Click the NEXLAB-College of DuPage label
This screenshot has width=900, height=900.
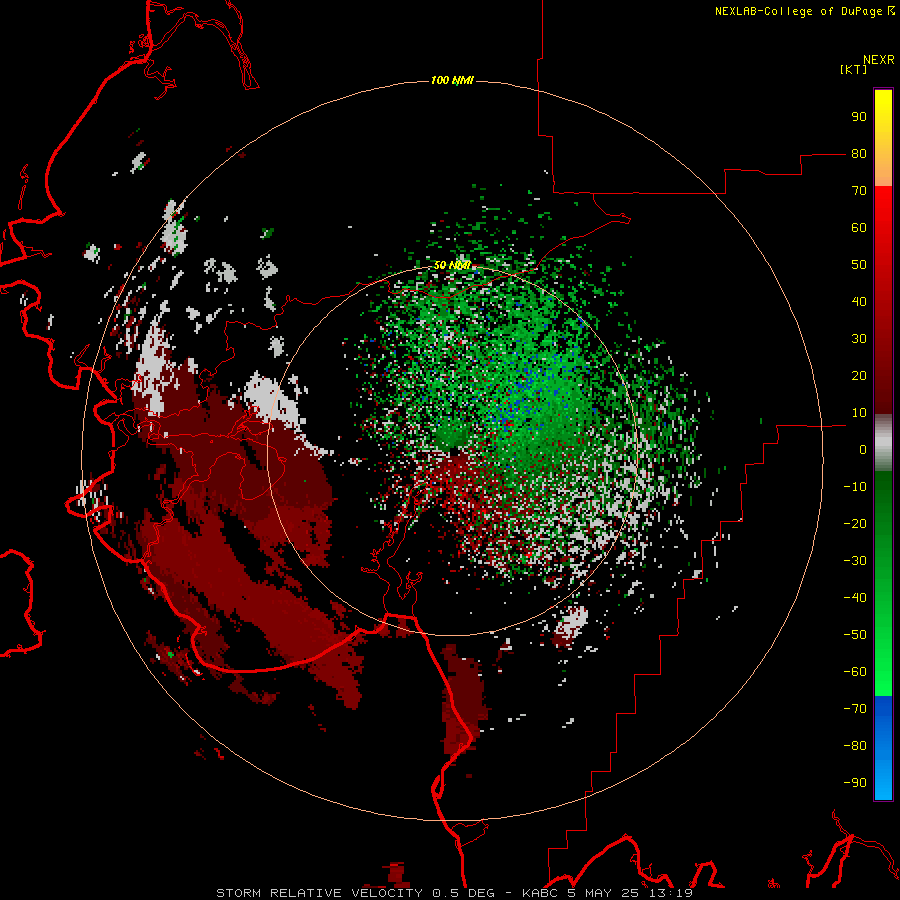click(x=804, y=11)
